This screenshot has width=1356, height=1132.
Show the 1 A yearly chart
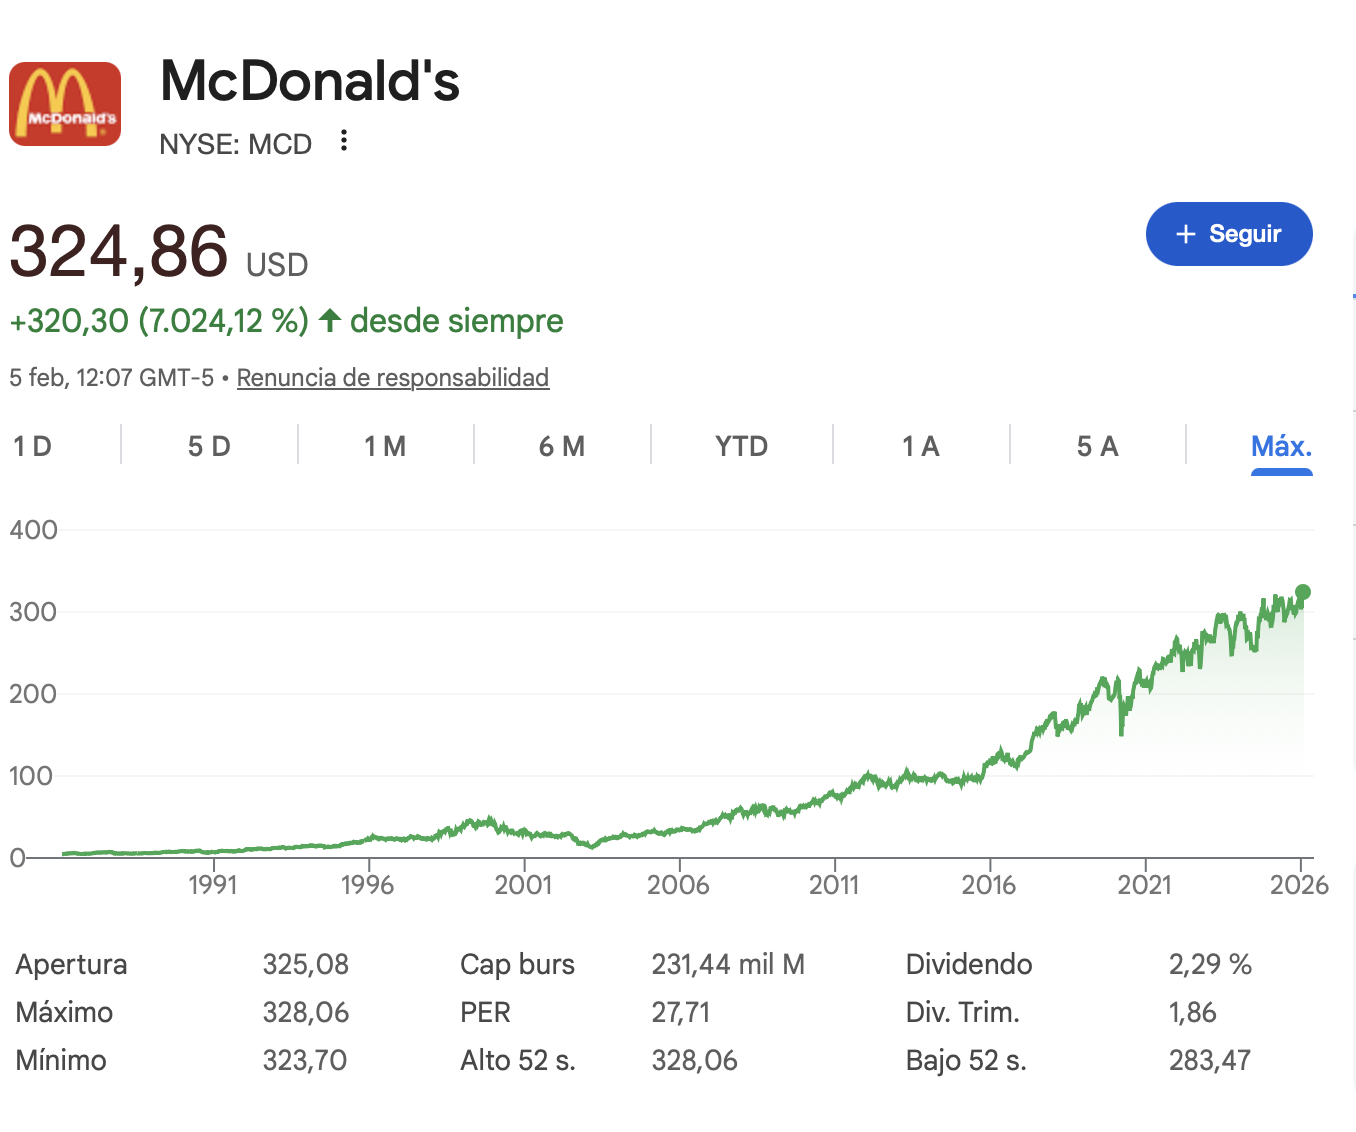click(x=920, y=446)
